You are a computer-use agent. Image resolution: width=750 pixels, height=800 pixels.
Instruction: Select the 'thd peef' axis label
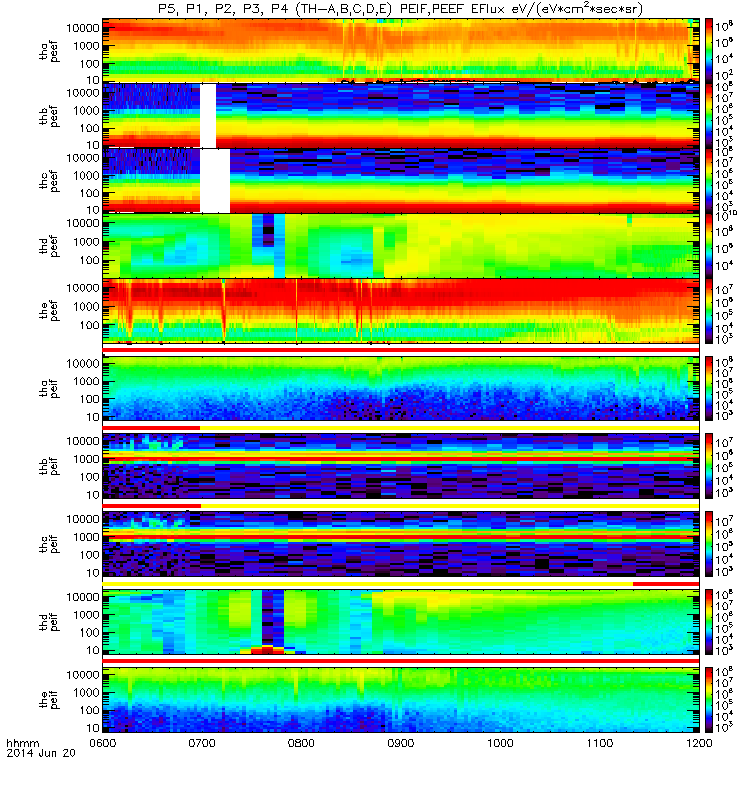click(49, 246)
